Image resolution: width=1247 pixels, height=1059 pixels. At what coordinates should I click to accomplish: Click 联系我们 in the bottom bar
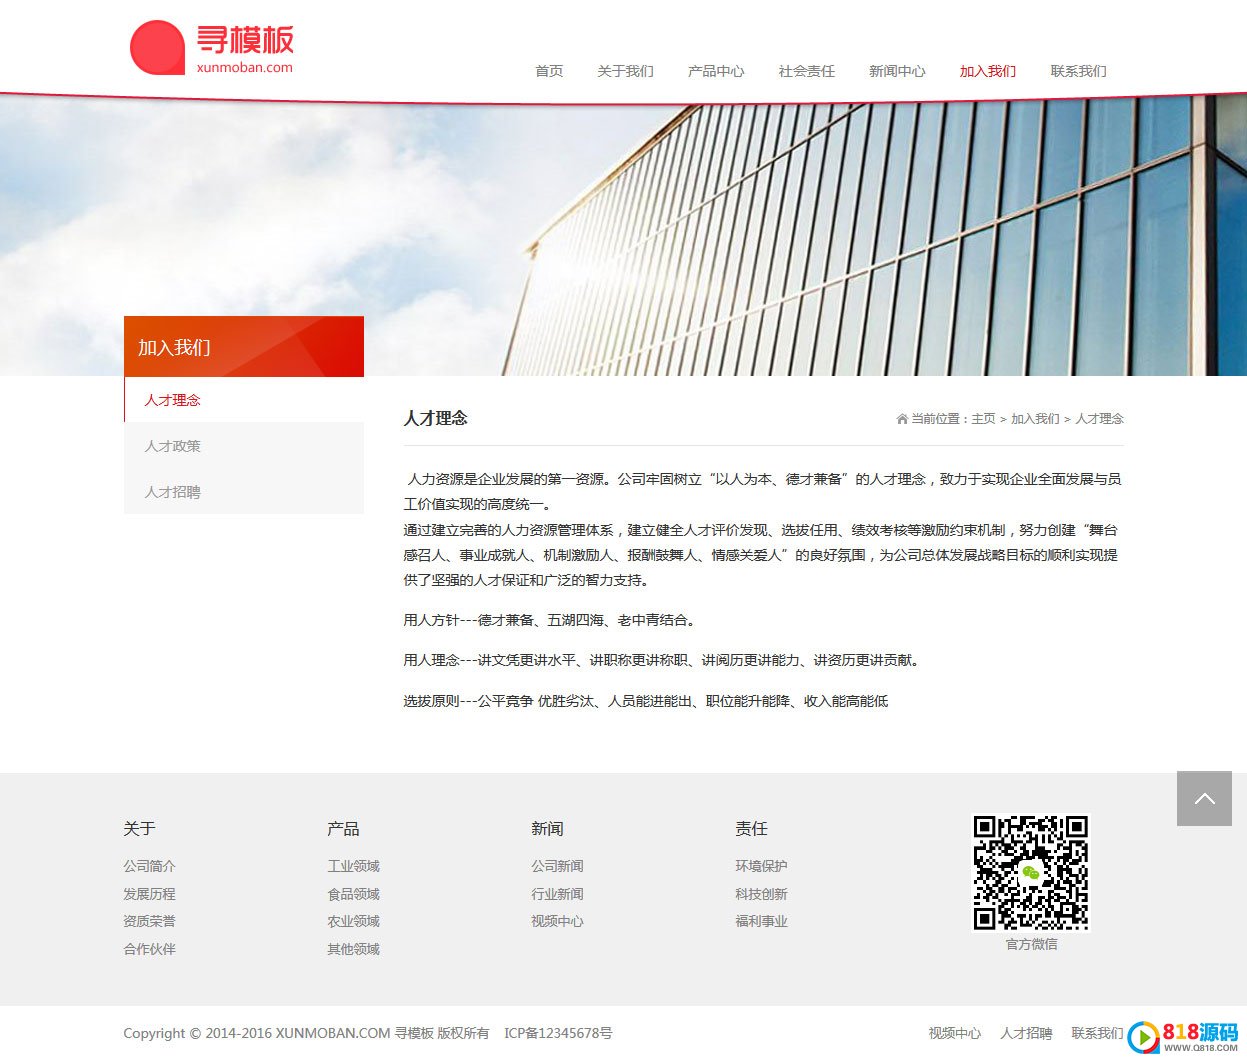pos(1097,1033)
